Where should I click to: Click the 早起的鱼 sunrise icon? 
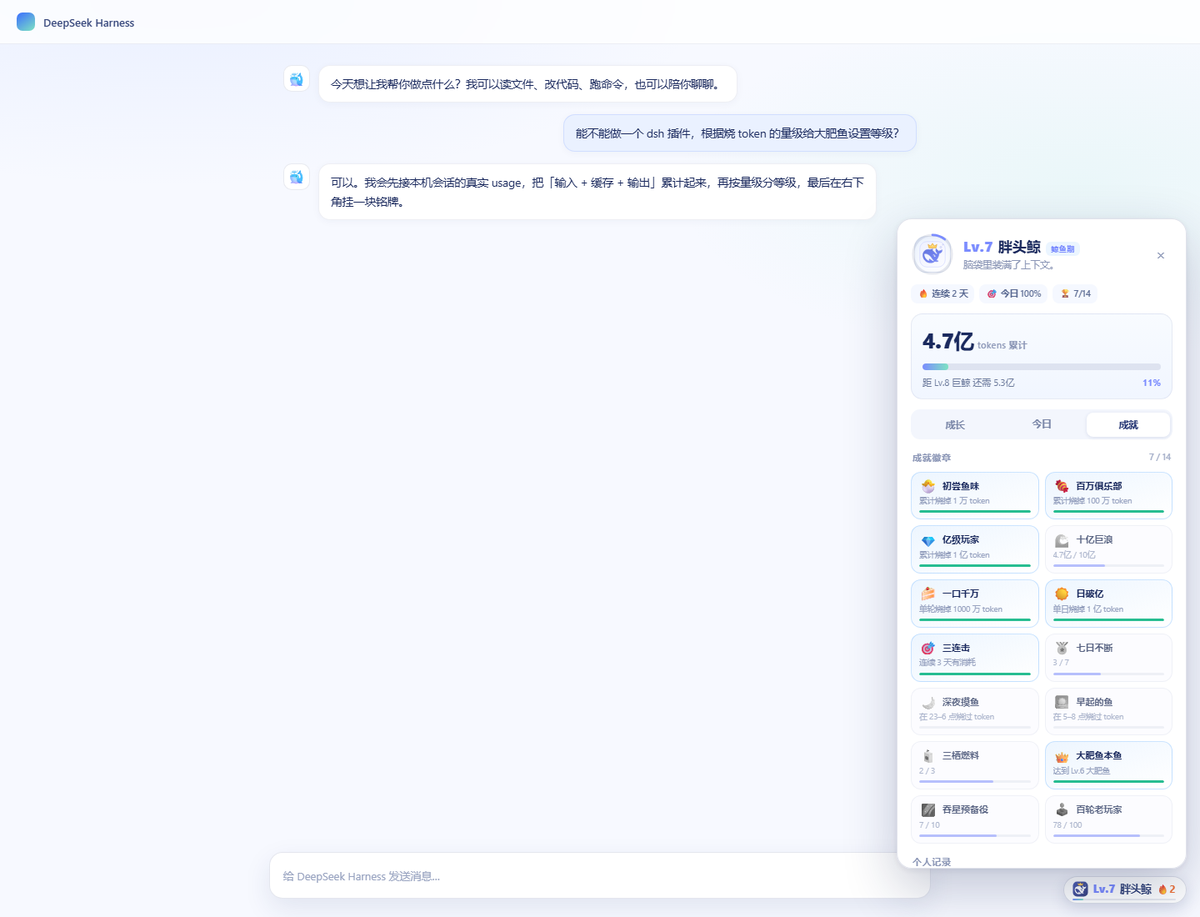[x=1062, y=702]
